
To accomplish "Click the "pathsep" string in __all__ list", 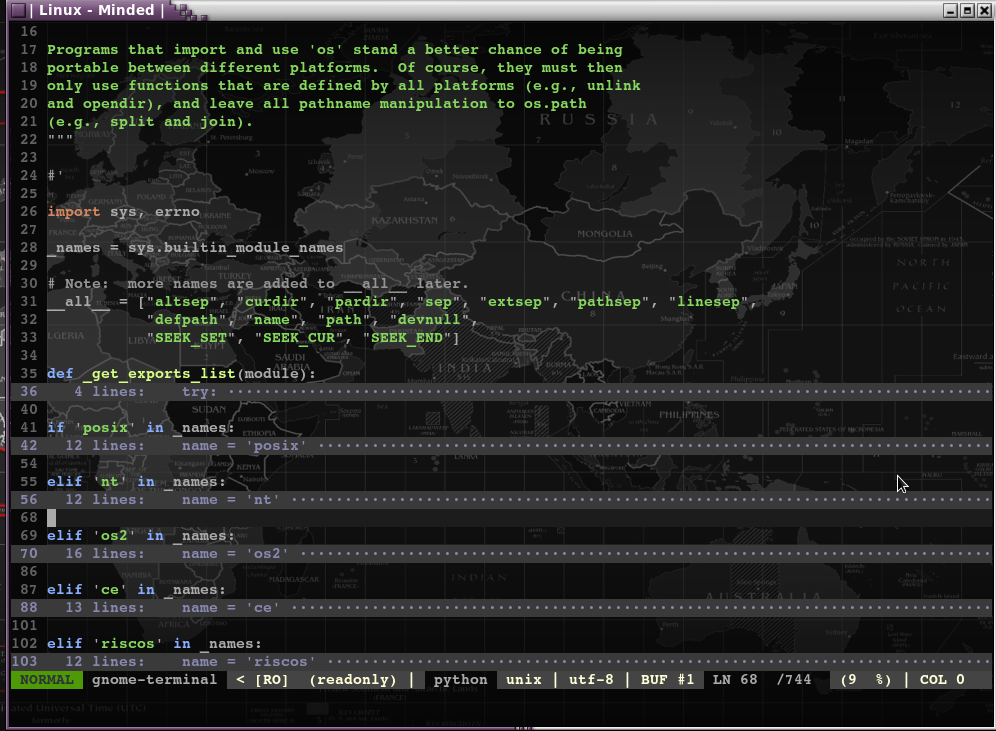I will point(609,302).
